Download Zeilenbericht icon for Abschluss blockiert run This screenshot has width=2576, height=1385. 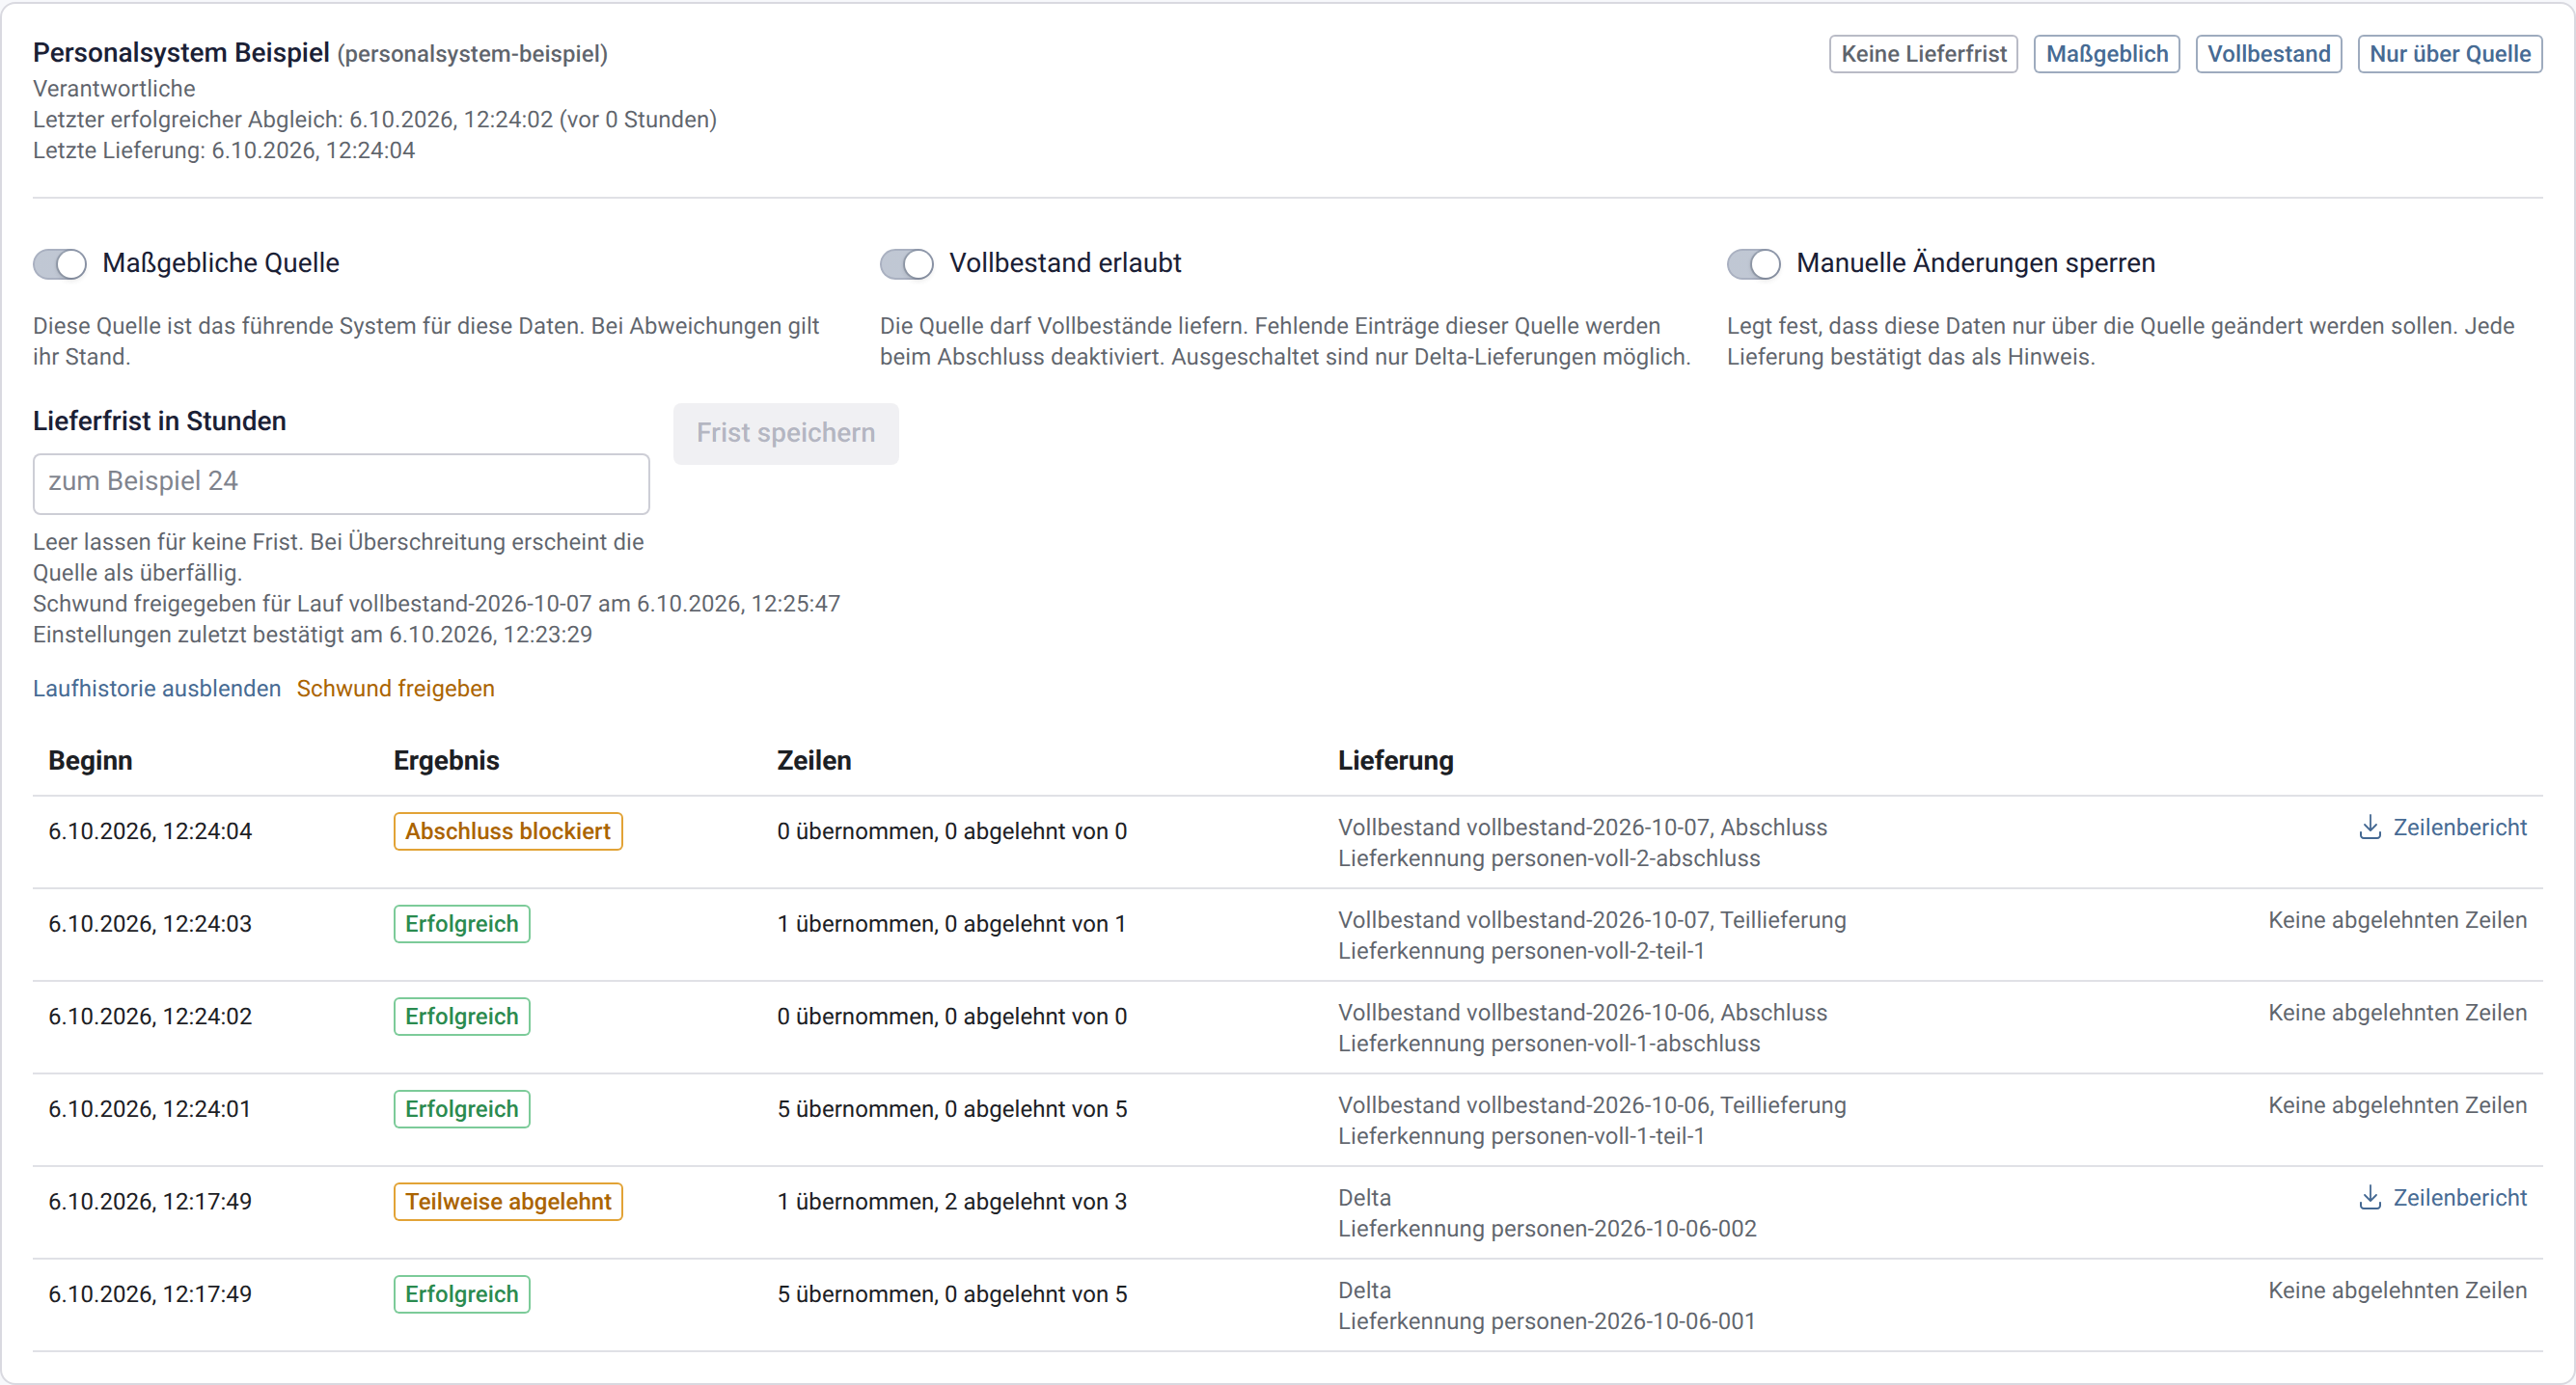coord(2369,827)
